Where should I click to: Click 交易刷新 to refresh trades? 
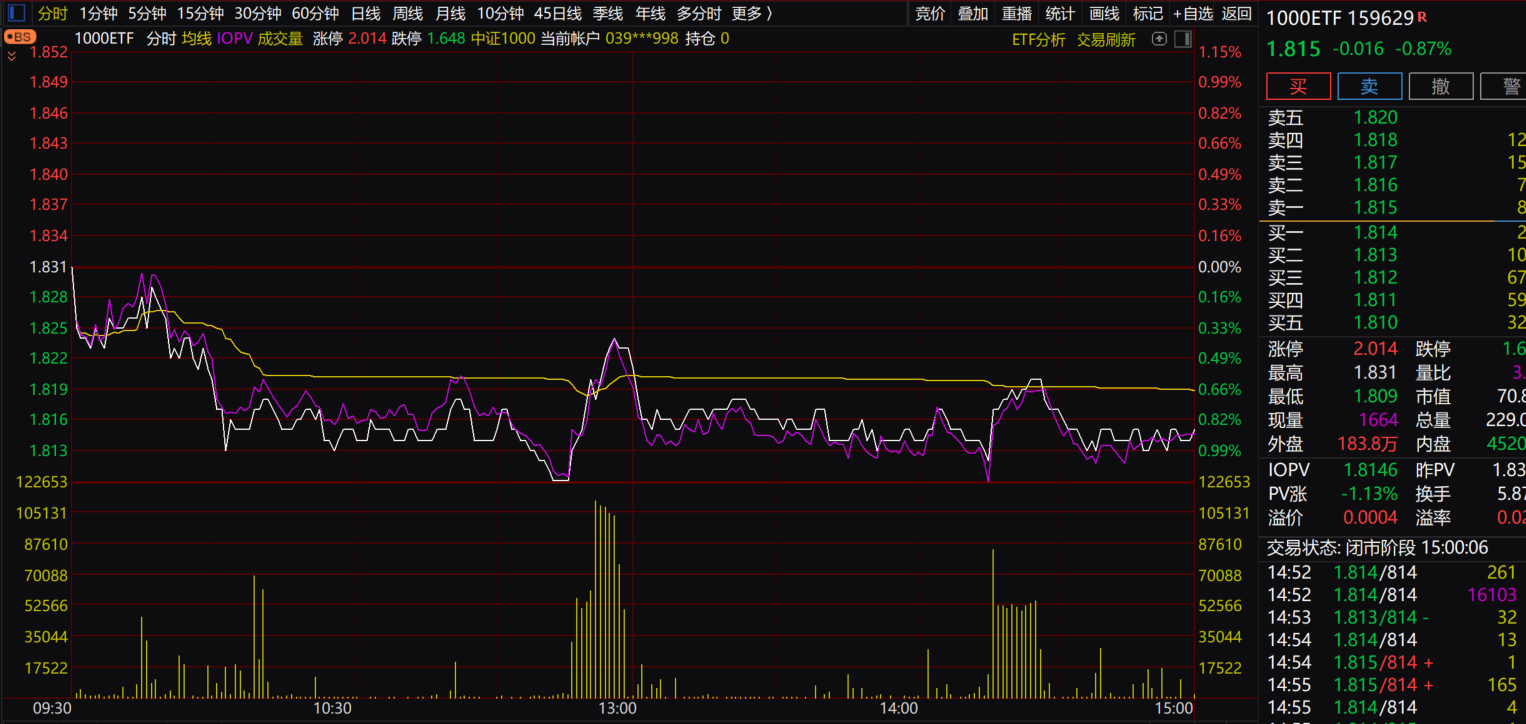pos(1105,39)
